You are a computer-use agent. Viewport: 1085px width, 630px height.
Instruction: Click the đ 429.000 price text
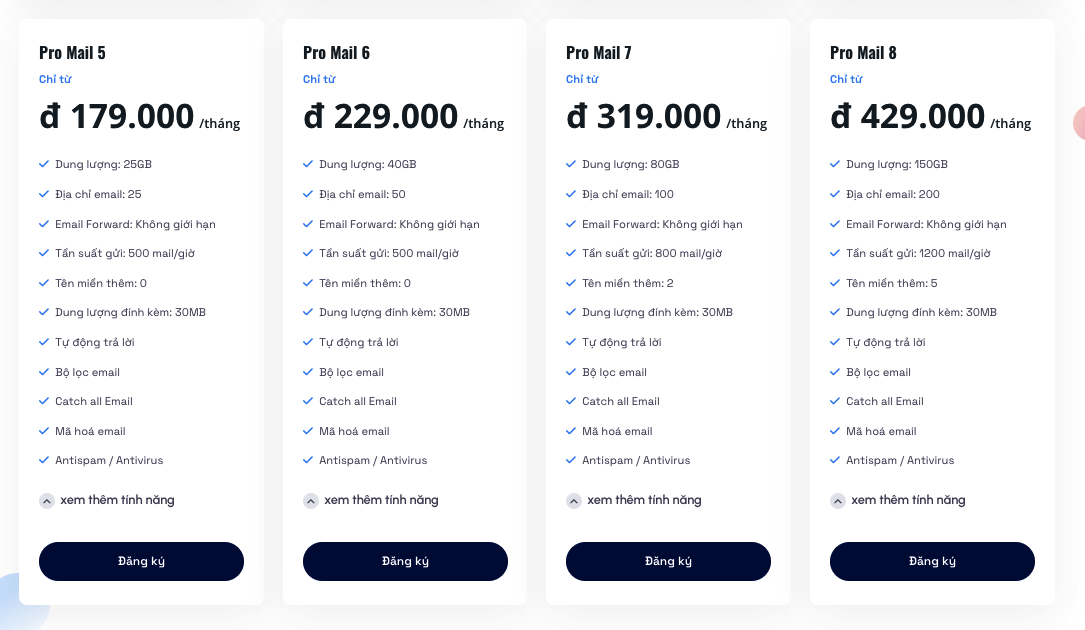click(907, 116)
